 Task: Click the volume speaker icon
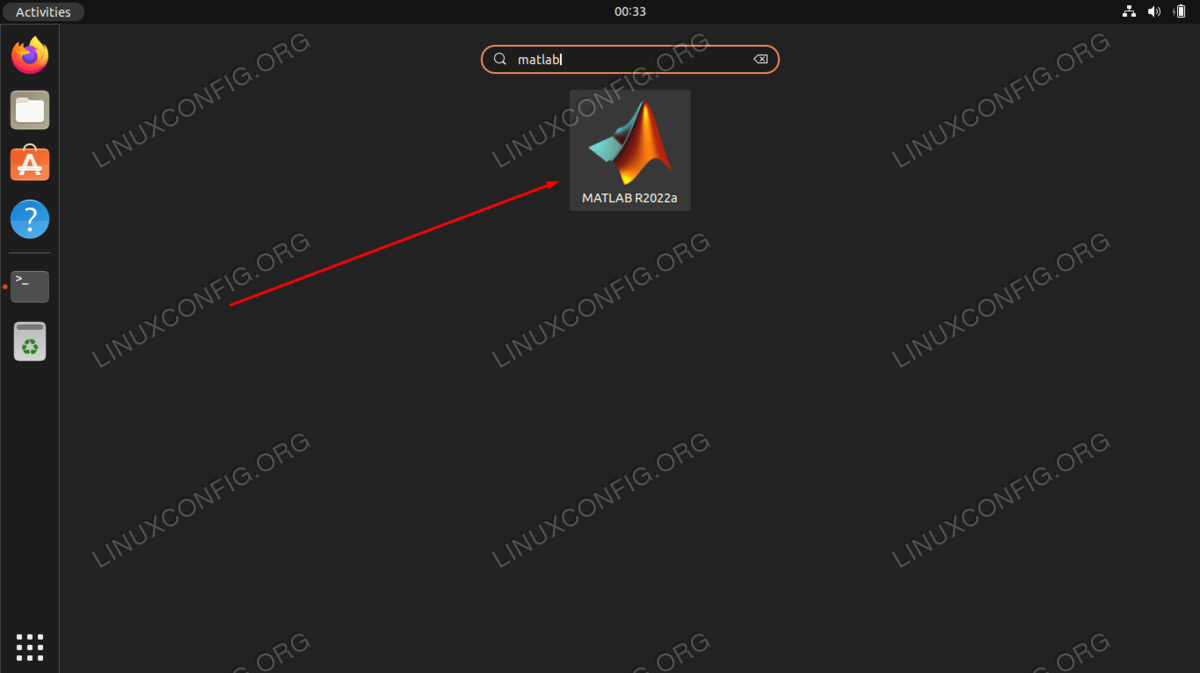(x=1154, y=12)
